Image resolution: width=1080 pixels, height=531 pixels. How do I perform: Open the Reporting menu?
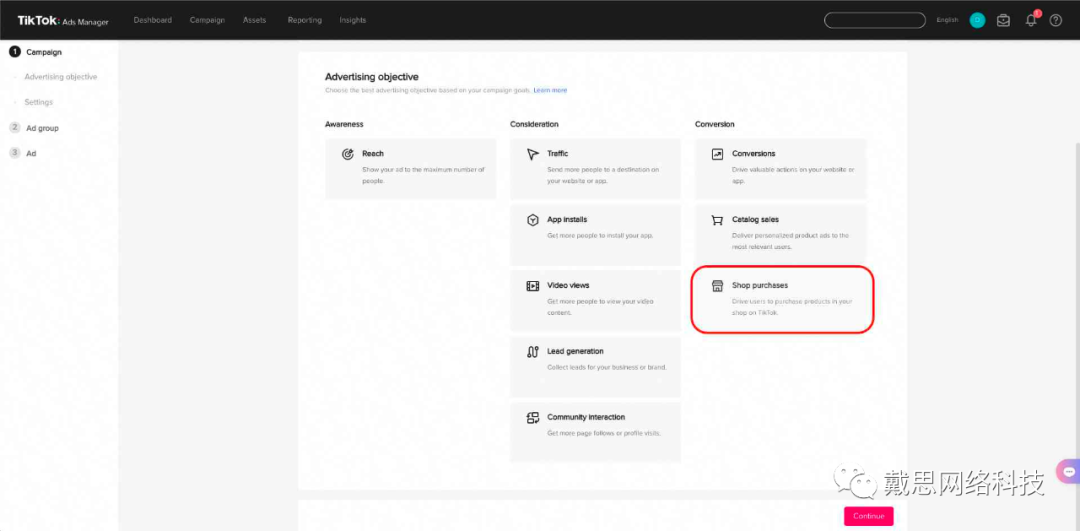coord(304,20)
